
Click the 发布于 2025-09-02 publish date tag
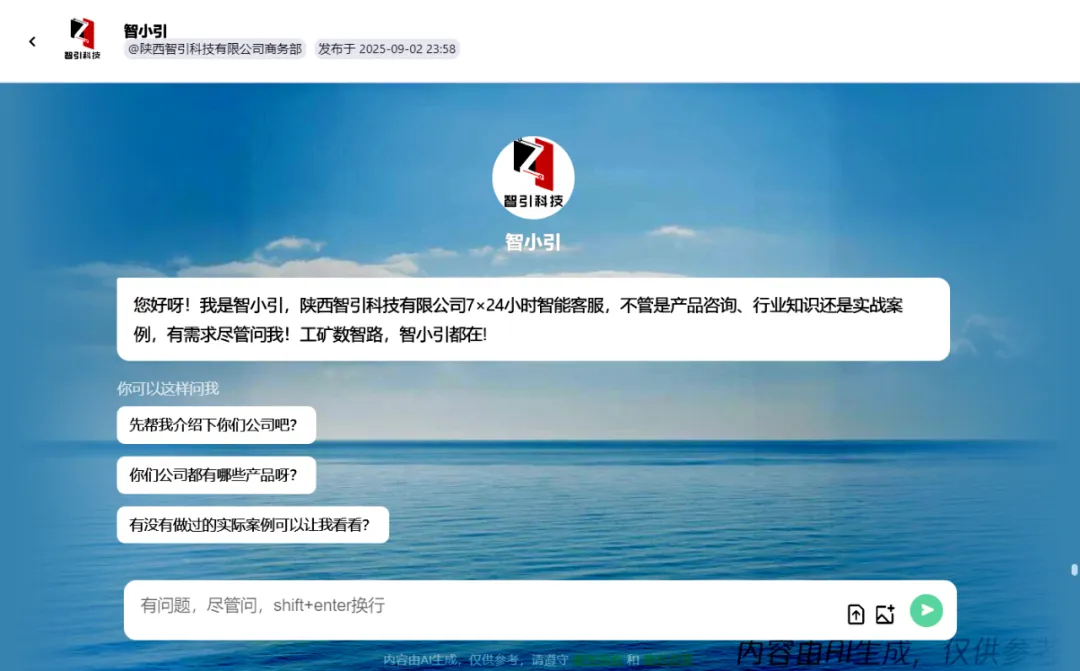[386, 49]
